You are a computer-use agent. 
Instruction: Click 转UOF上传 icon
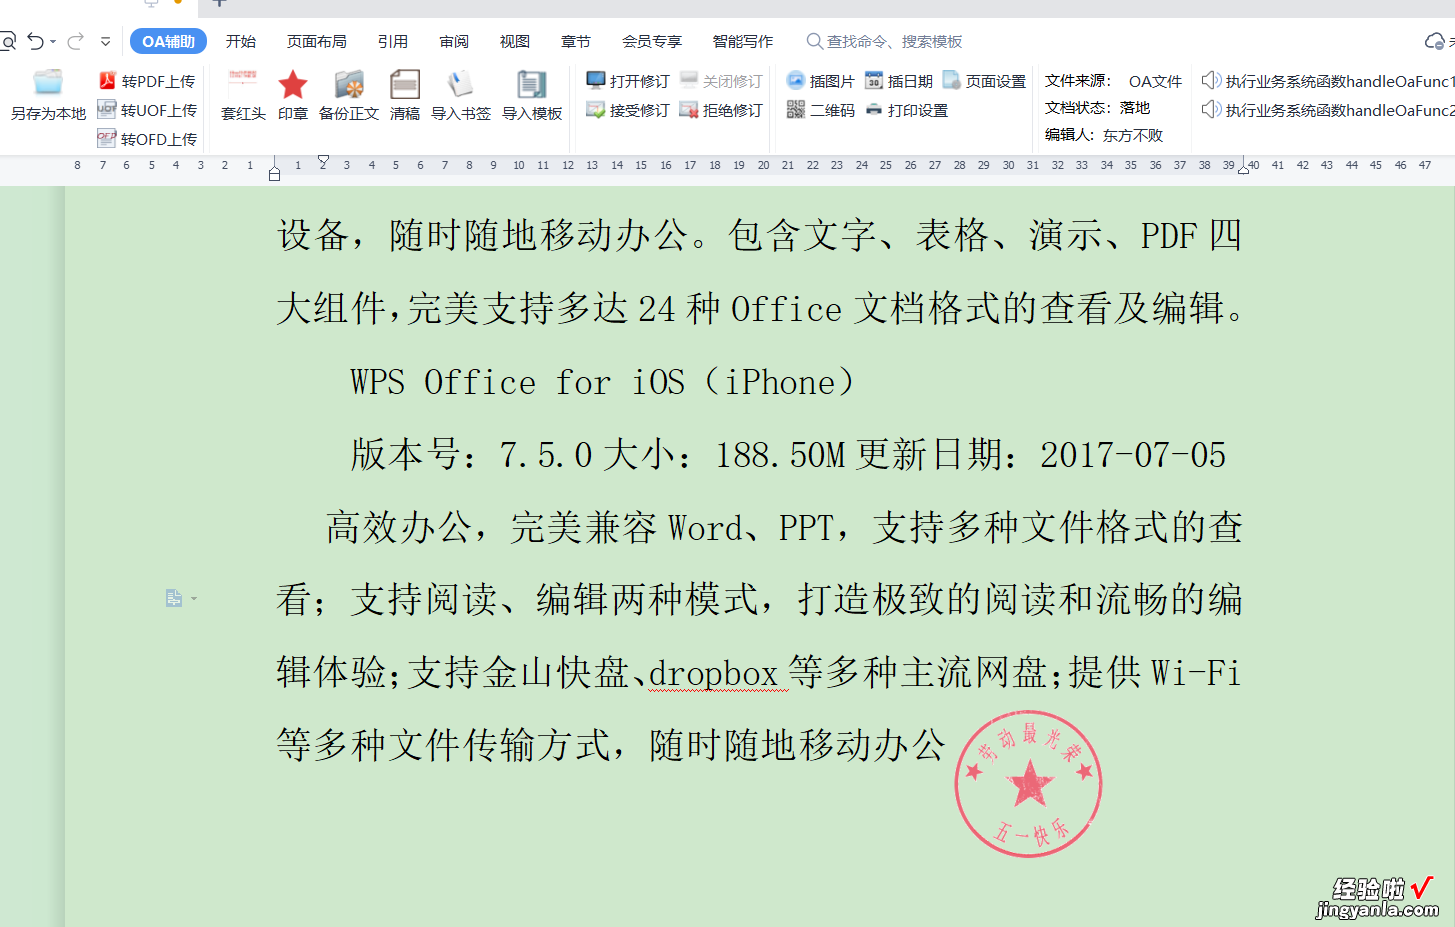[107, 110]
